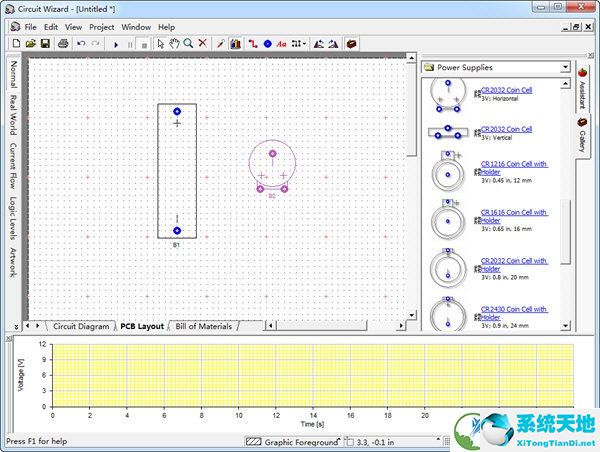Expand more view styles with chevron

tap(16, 326)
